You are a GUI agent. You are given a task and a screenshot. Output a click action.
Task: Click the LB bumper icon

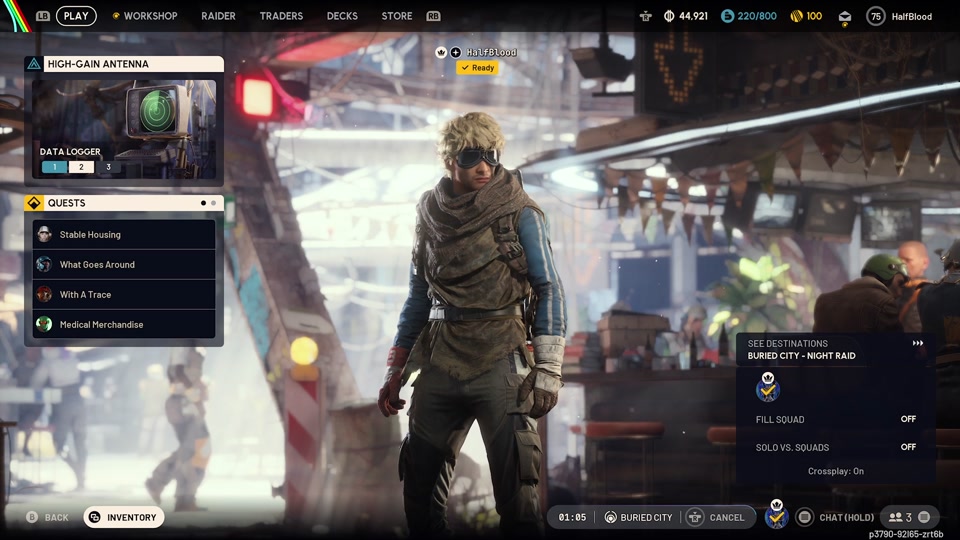[42, 16]
